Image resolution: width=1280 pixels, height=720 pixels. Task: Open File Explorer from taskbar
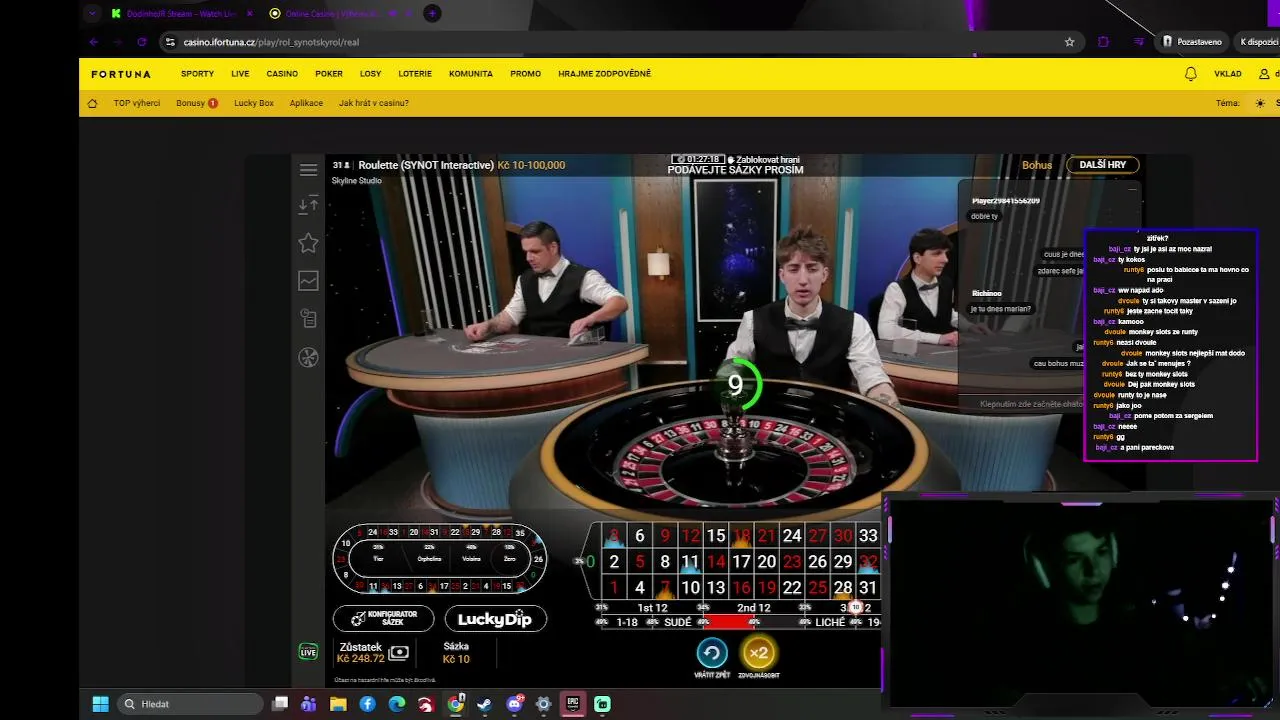tap(338, 704)
